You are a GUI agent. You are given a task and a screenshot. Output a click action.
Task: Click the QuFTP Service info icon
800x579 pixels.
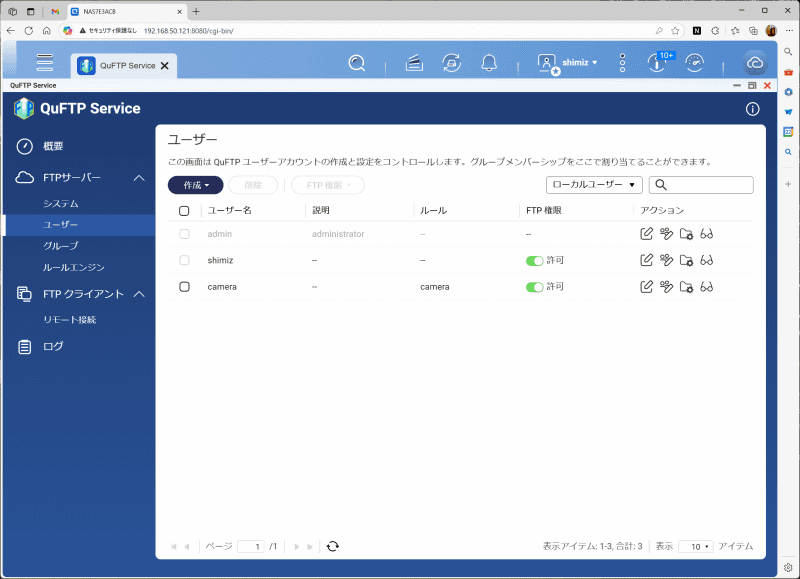point(752,110)
